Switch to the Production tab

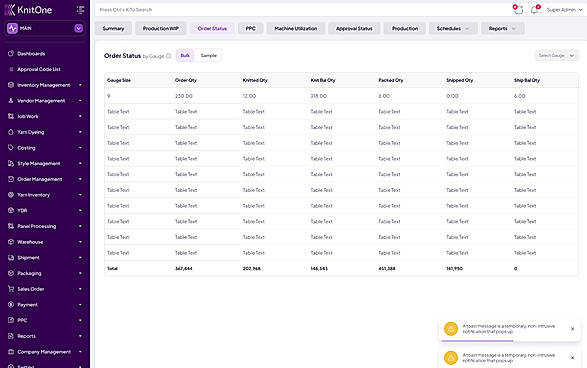coord(405,28)
